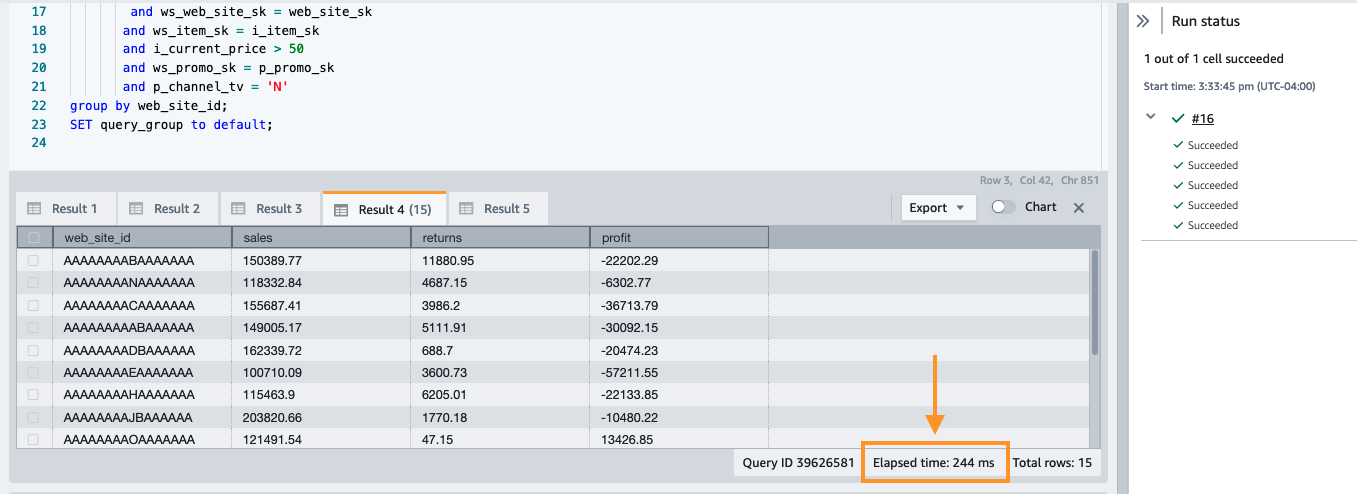The width and height of the screenshot is (1357, 494).
Task: Click sales value 100710.09
Action: pyautogui.click(x=273, y=372)
